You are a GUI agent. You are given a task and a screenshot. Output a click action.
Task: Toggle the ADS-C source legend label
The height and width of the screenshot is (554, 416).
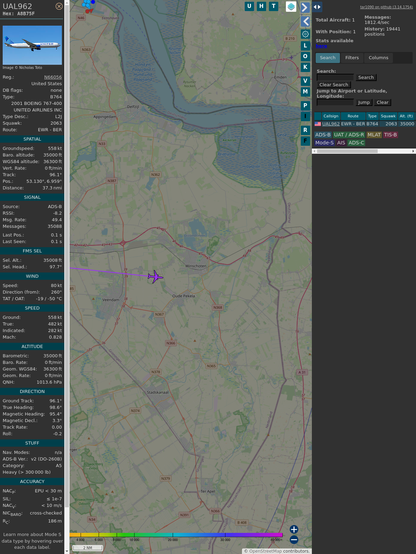coord(356,143)
